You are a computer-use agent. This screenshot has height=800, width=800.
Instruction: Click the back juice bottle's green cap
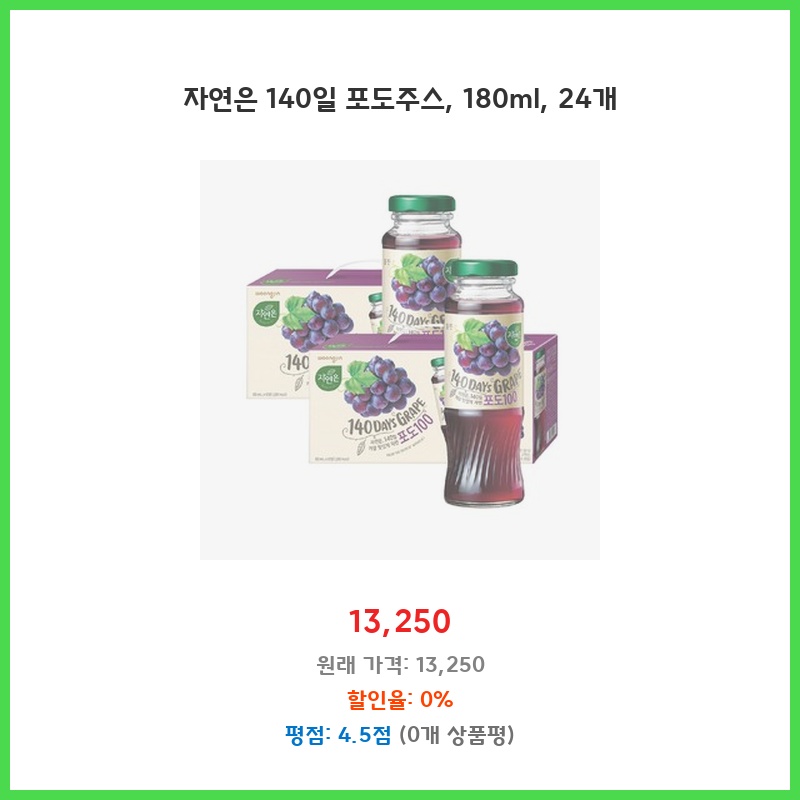click(x=421, y=204)
